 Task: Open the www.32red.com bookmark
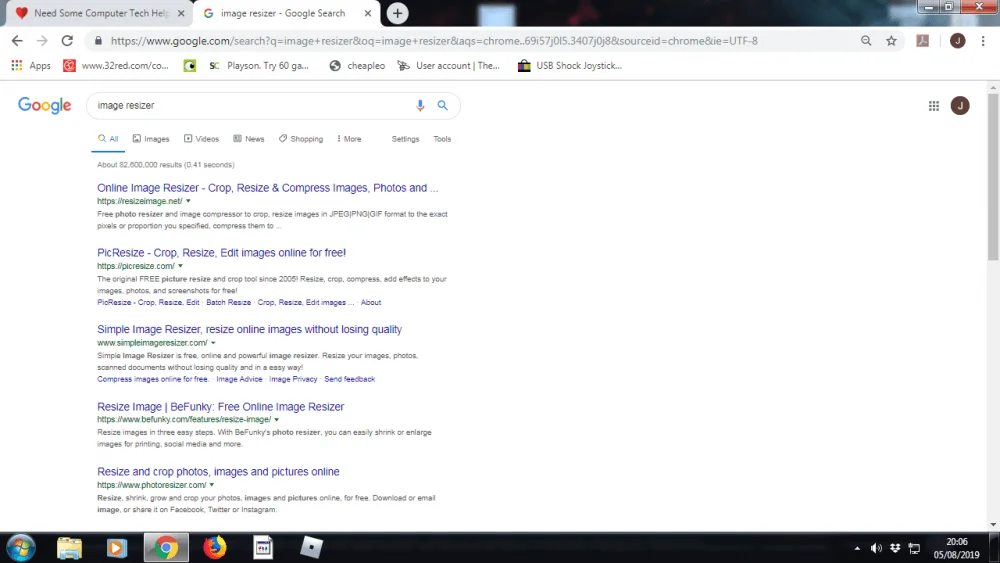pos(116,66)
